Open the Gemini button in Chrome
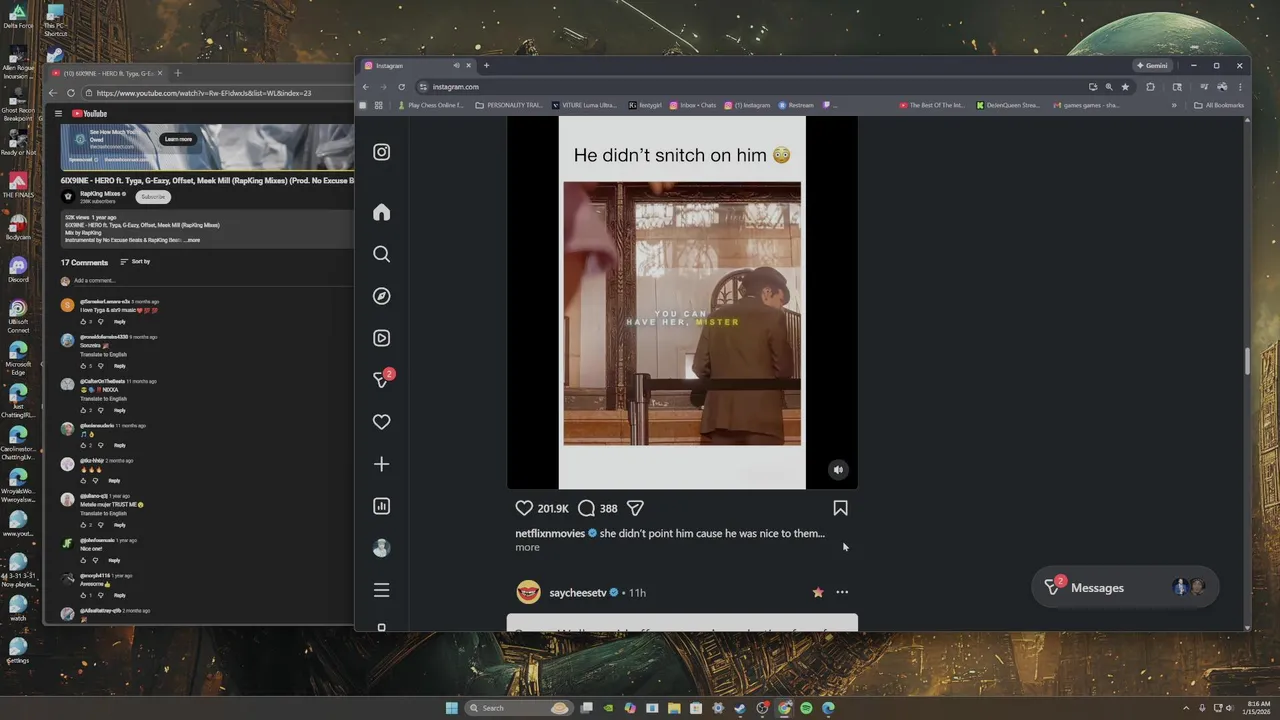Viewport: 1280px width, 720px height. 1153,66
